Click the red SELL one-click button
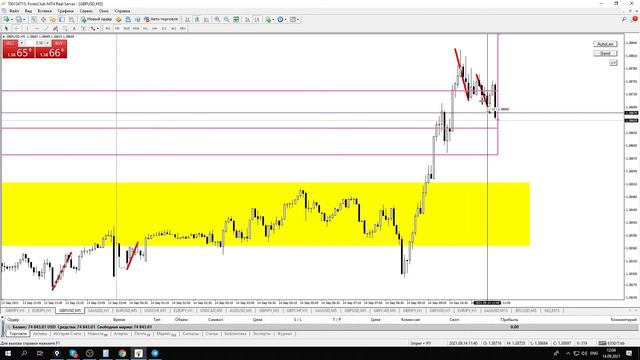Viewport: 640px width, 360px height. click(x=18, y=49)
